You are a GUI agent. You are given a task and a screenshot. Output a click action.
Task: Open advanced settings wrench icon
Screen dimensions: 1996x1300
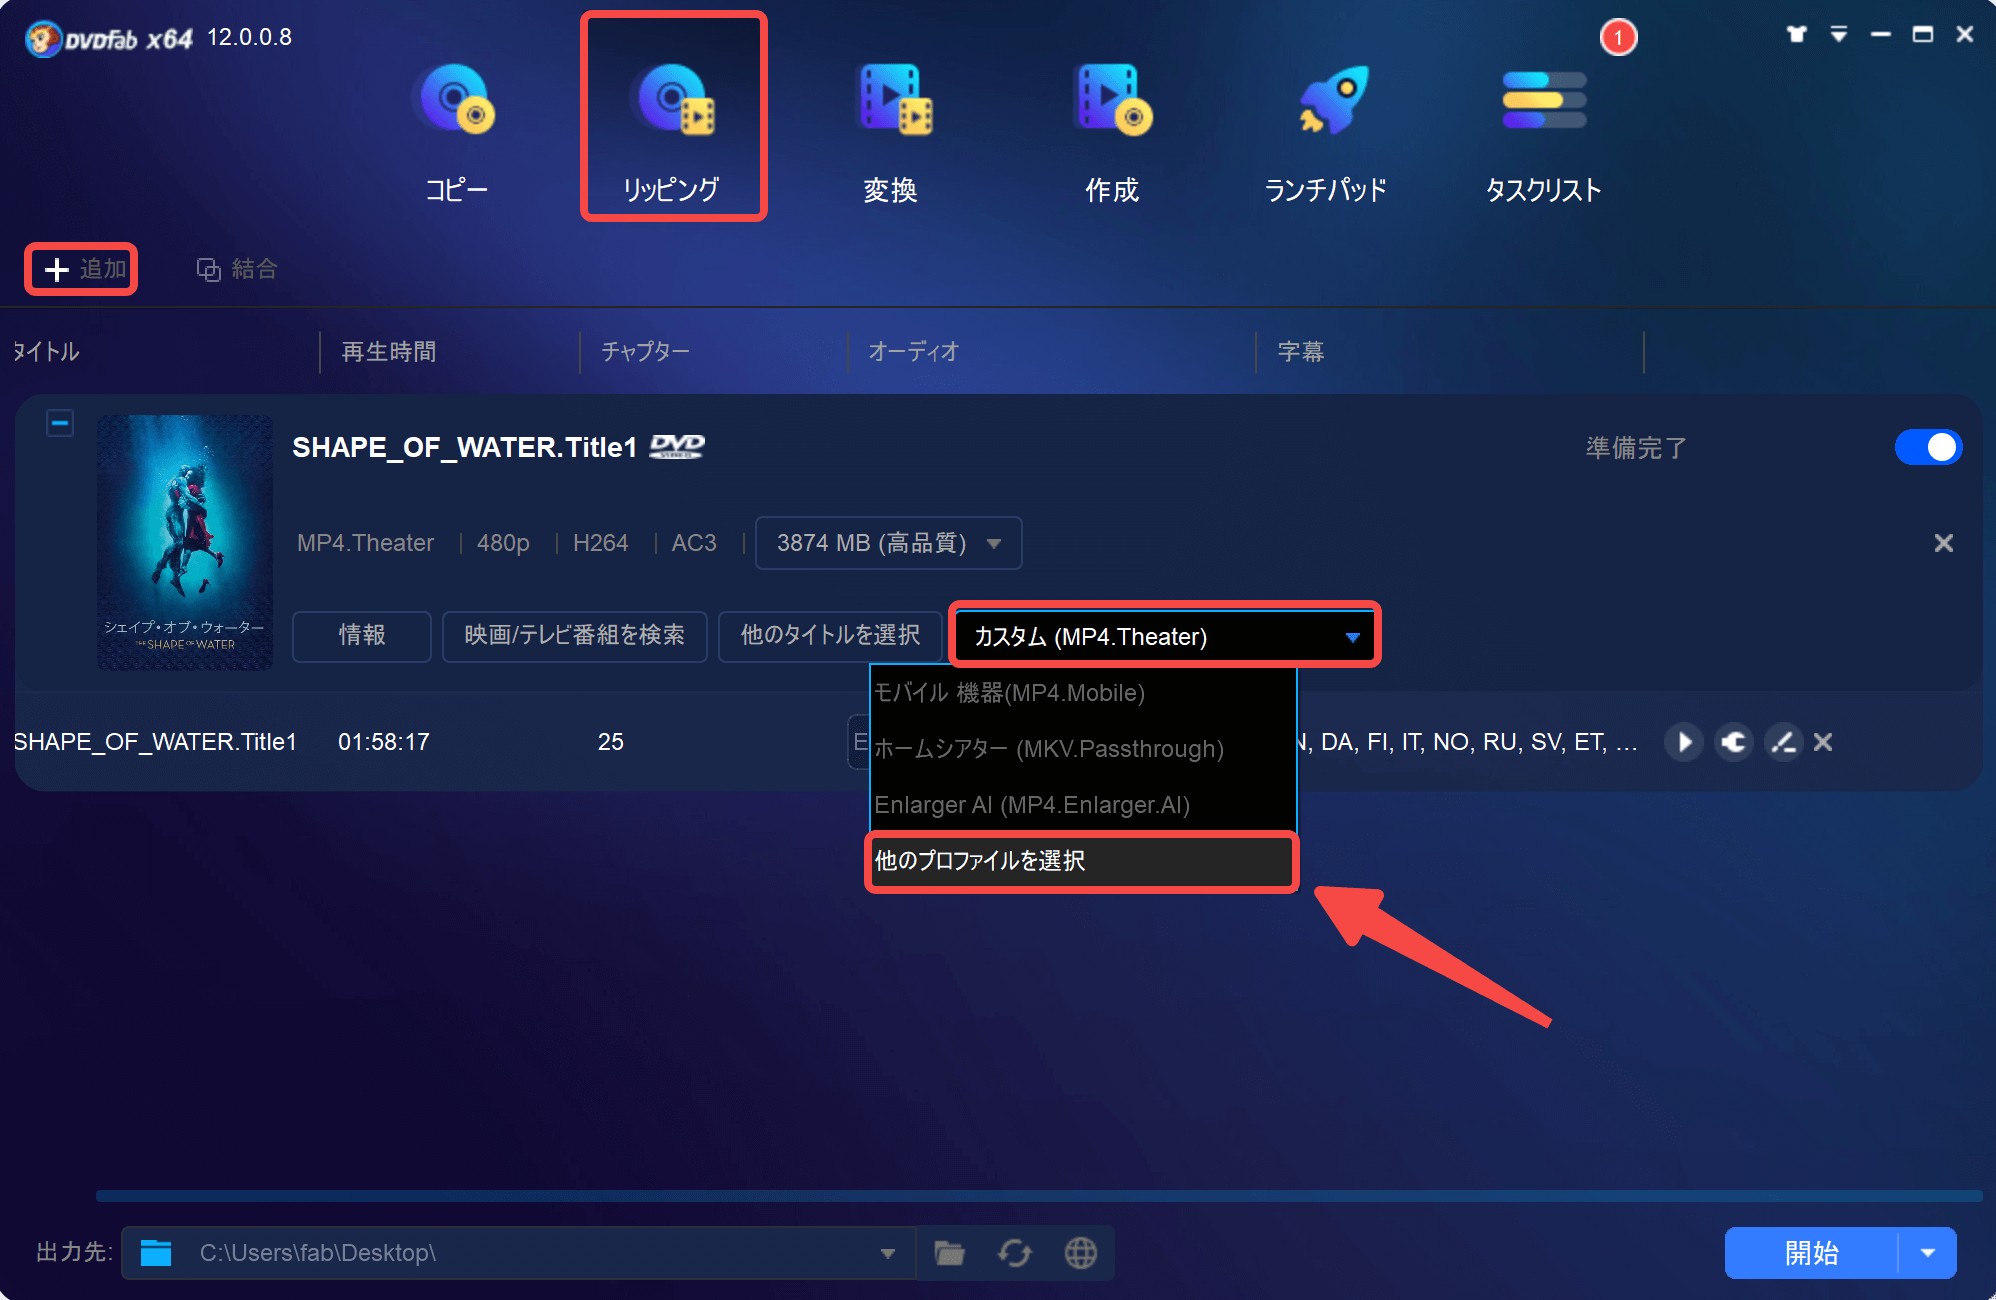1734,742
